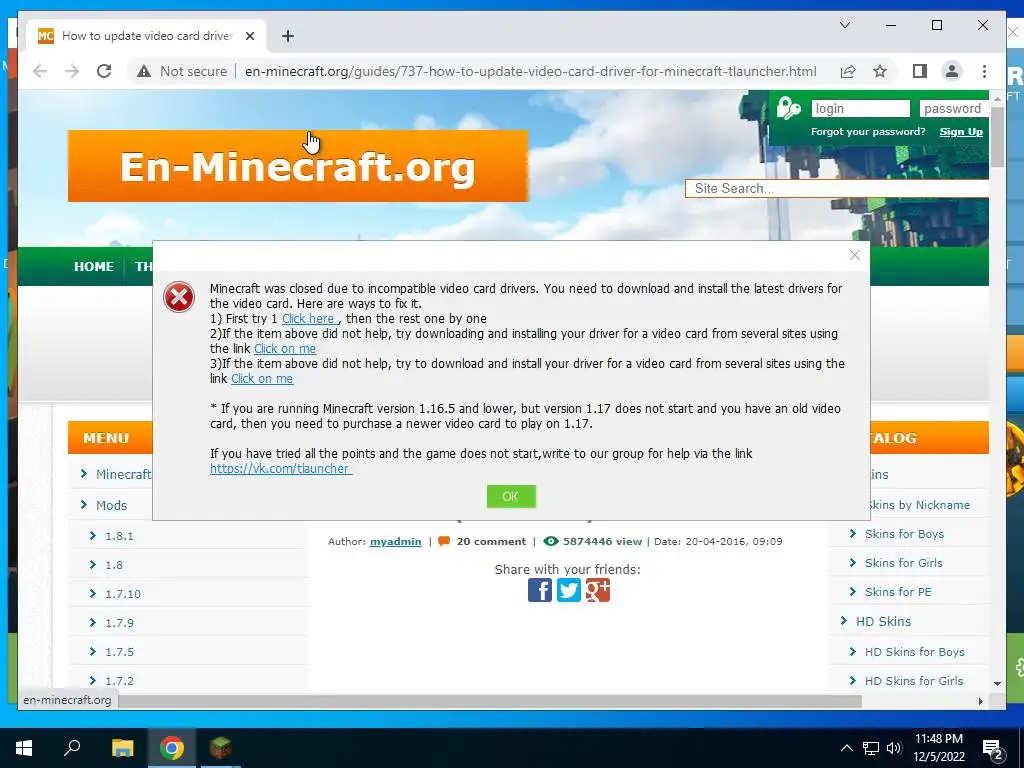Click 'Forgot your password?' link
1024x768 pixels.
(x=868, y=132)
